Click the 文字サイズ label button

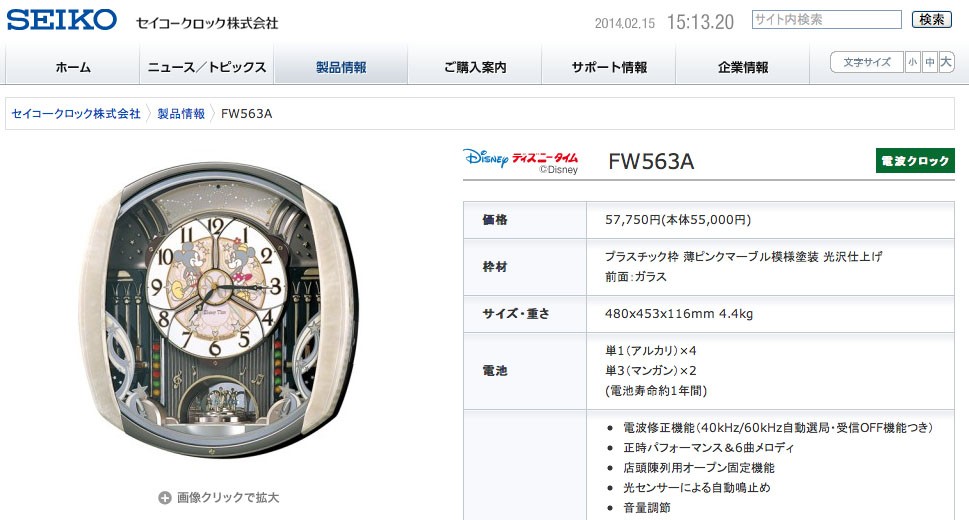point(867,62)
